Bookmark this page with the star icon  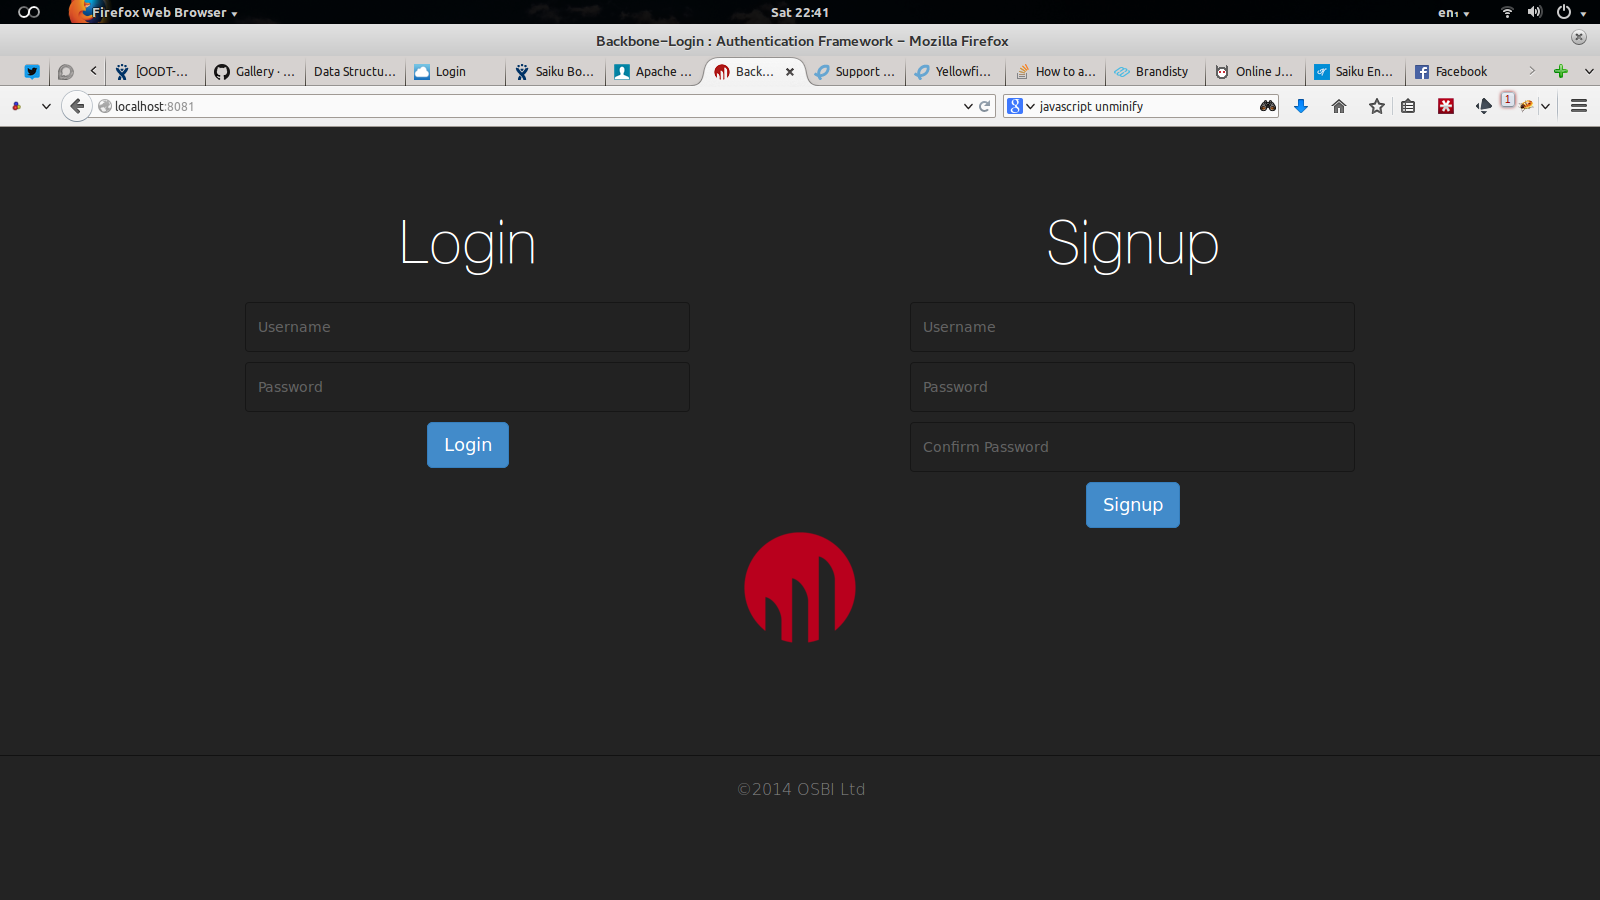pos(1377,106)
